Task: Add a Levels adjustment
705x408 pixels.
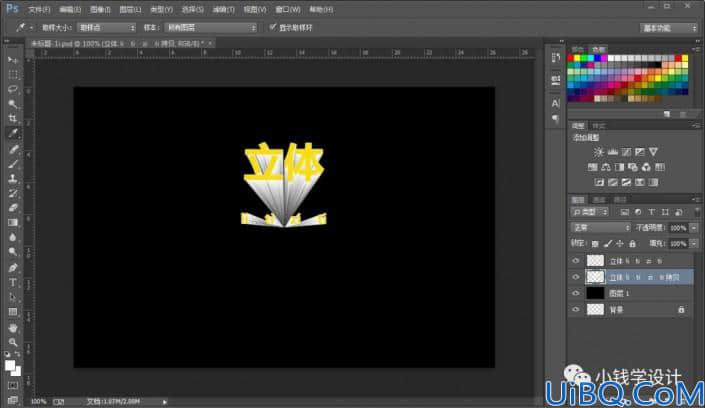Action: 612,152
